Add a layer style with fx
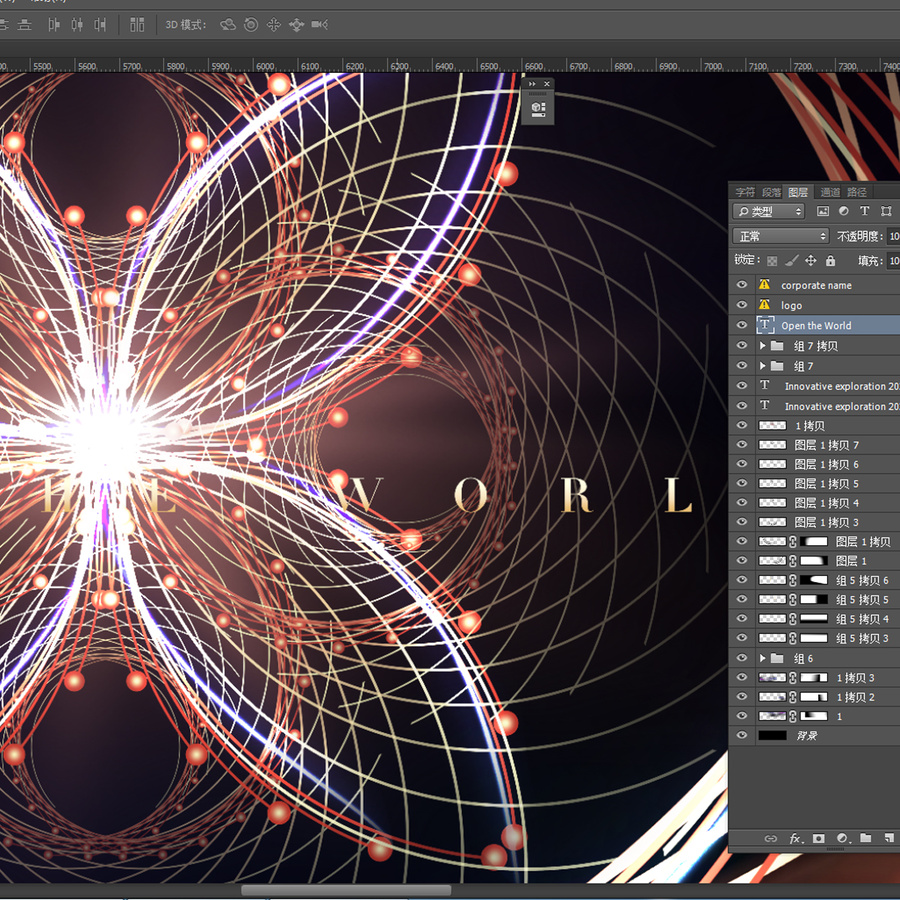 tap(796, 839)
